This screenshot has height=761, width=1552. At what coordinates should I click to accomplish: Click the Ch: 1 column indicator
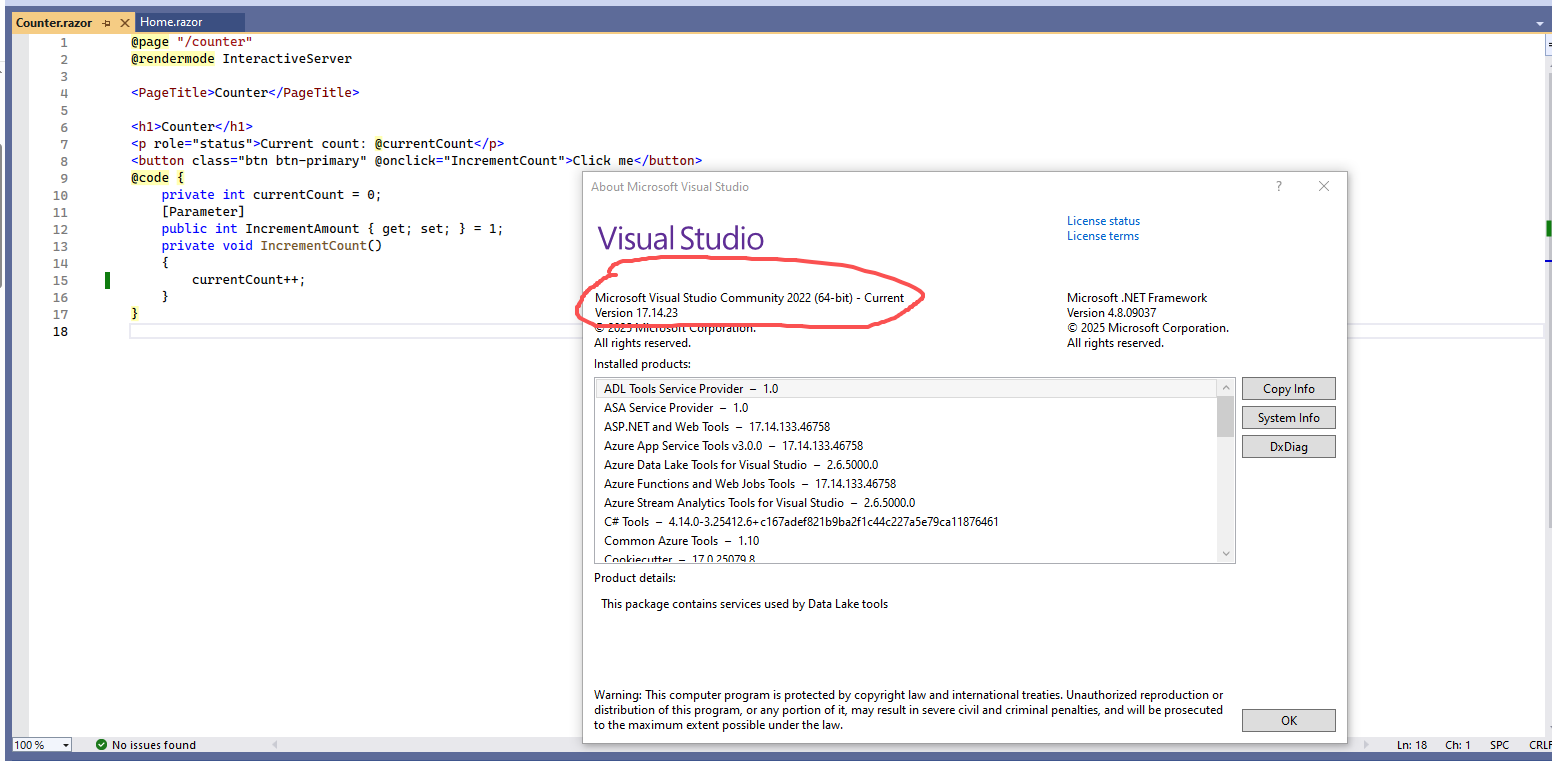[1458, 745]
